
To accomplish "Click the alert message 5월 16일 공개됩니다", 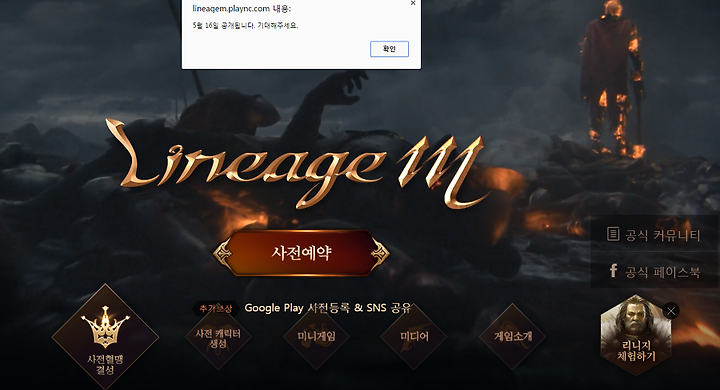I will point(245,26).
